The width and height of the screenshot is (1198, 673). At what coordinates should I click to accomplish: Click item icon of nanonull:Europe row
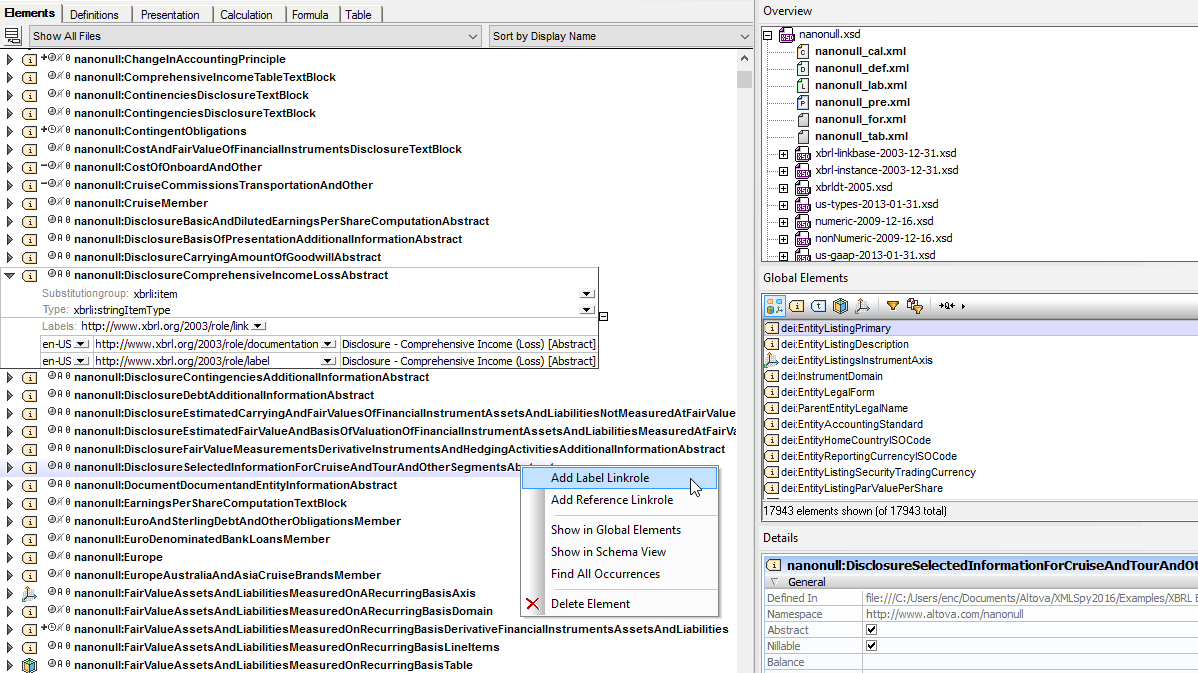pyautogui.click(x=29, y=558)
